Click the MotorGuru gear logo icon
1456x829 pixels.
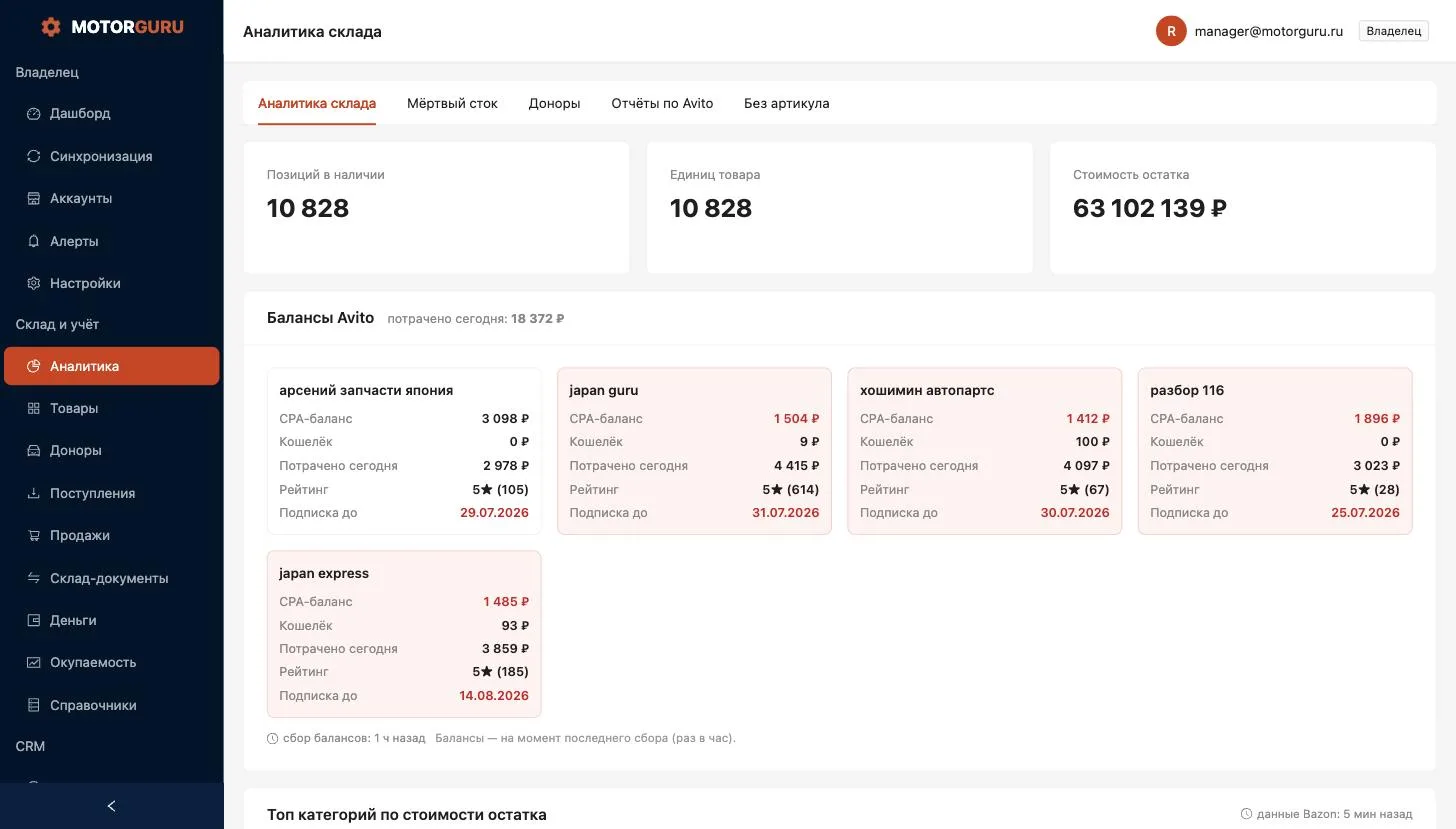pyautogui.click(x=51, y=27)
